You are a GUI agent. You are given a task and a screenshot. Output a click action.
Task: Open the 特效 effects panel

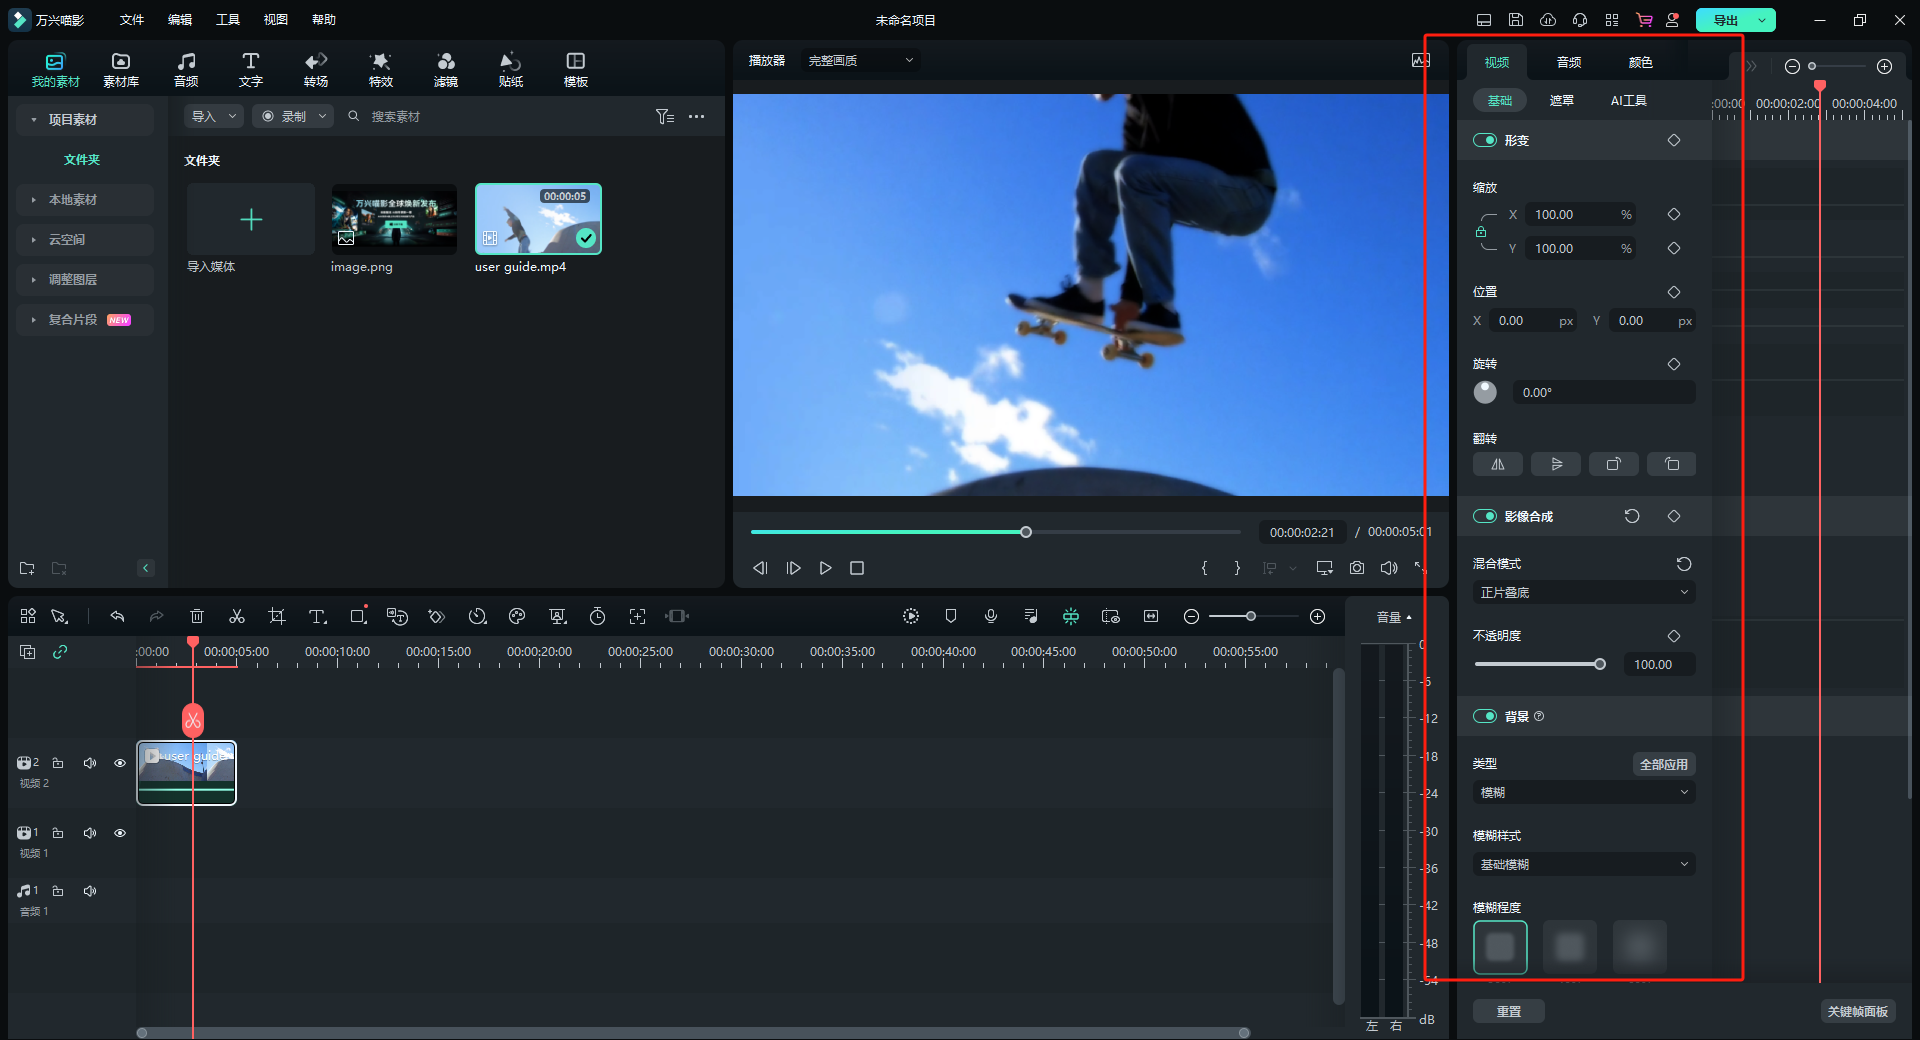381,70
